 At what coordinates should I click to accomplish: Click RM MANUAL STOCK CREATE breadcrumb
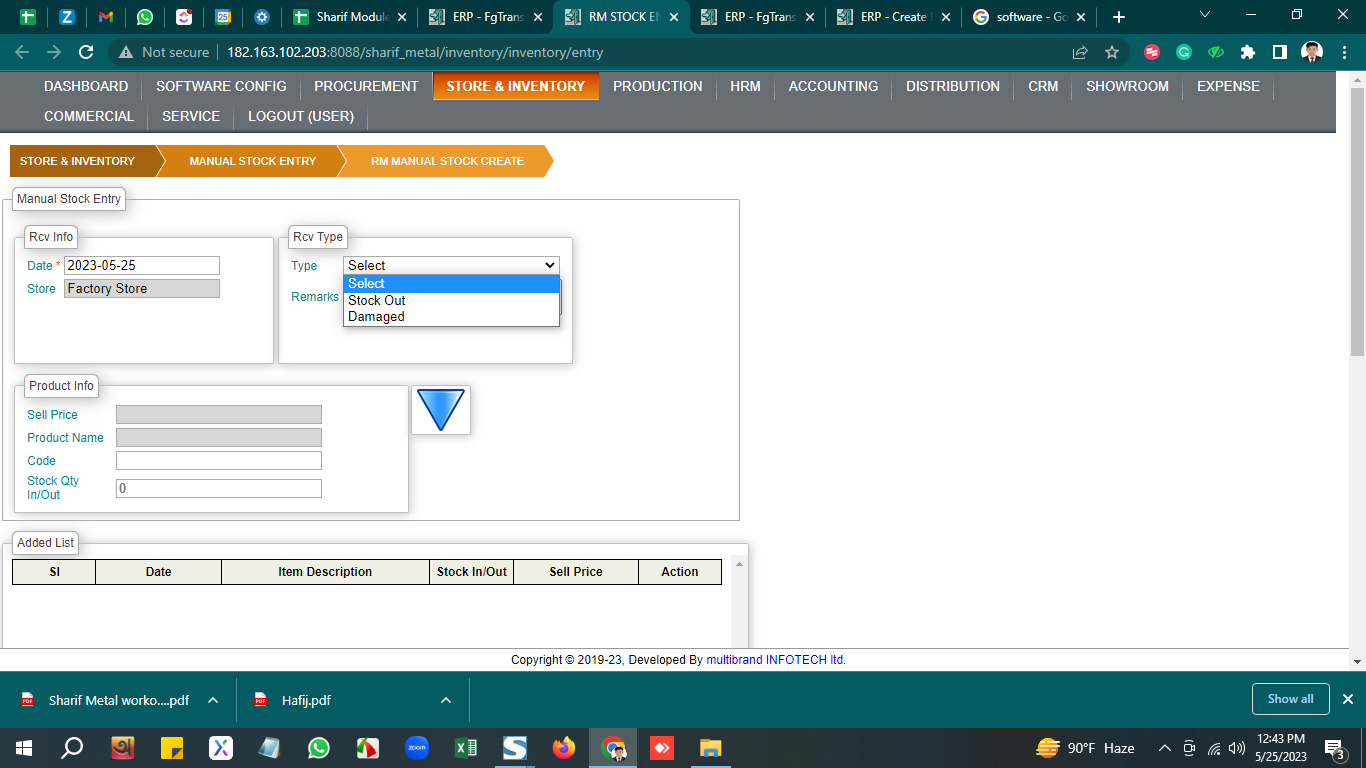(447, 161)
